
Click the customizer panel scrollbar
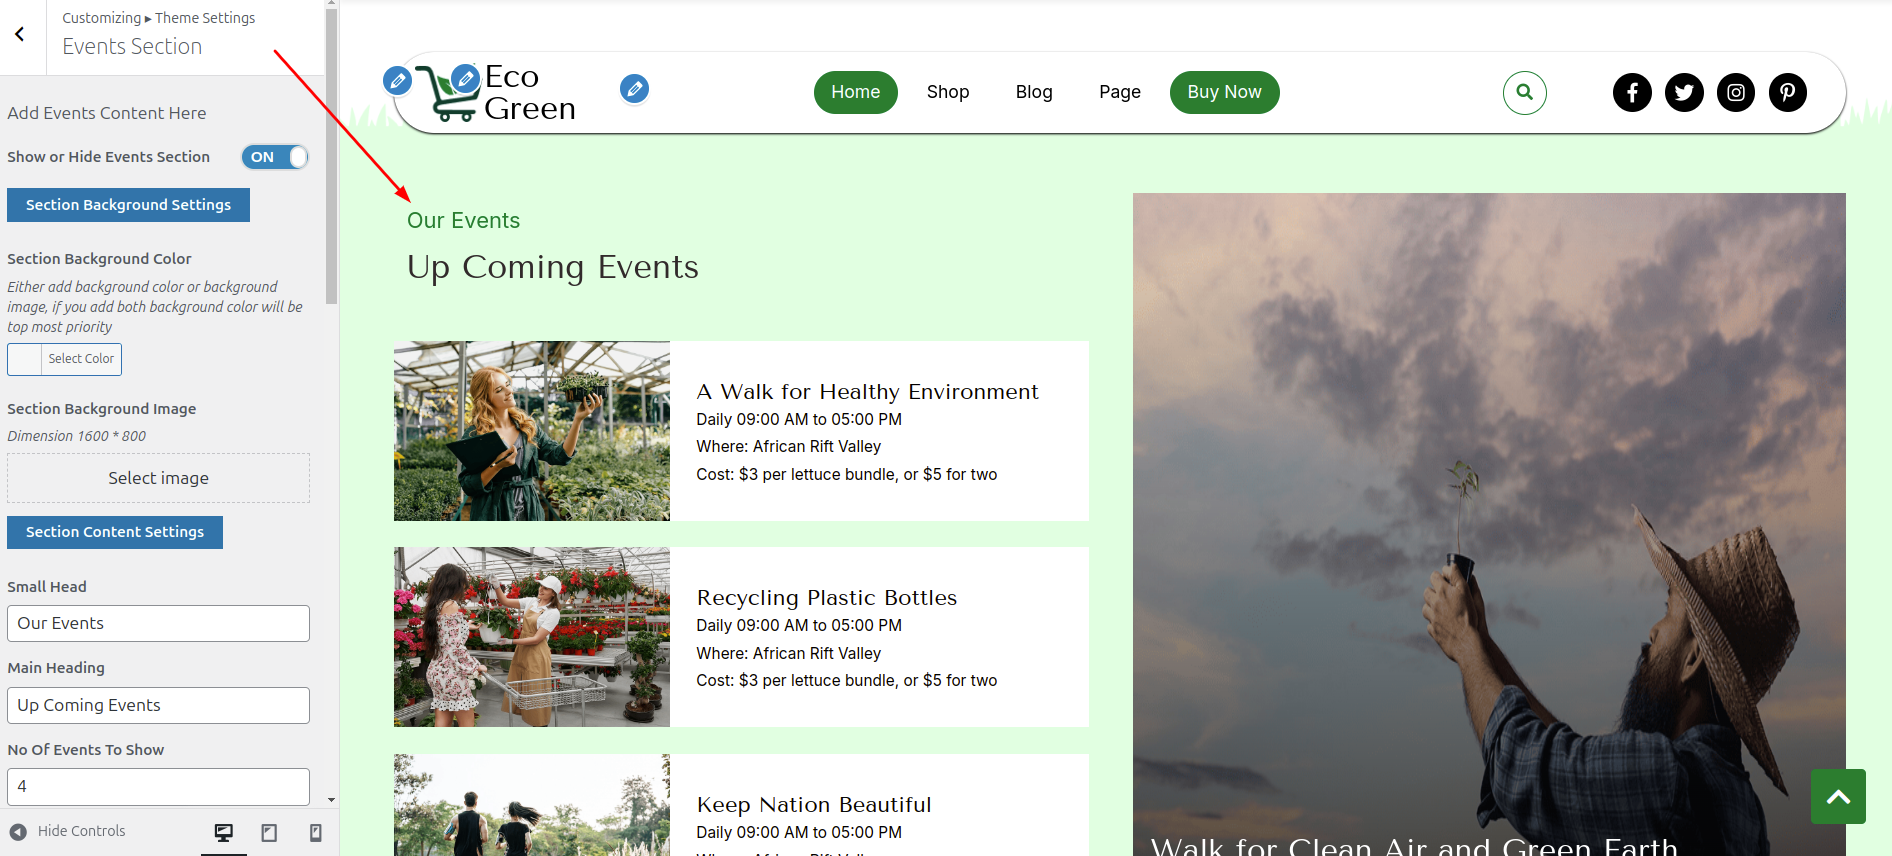(x=332, y=155)
